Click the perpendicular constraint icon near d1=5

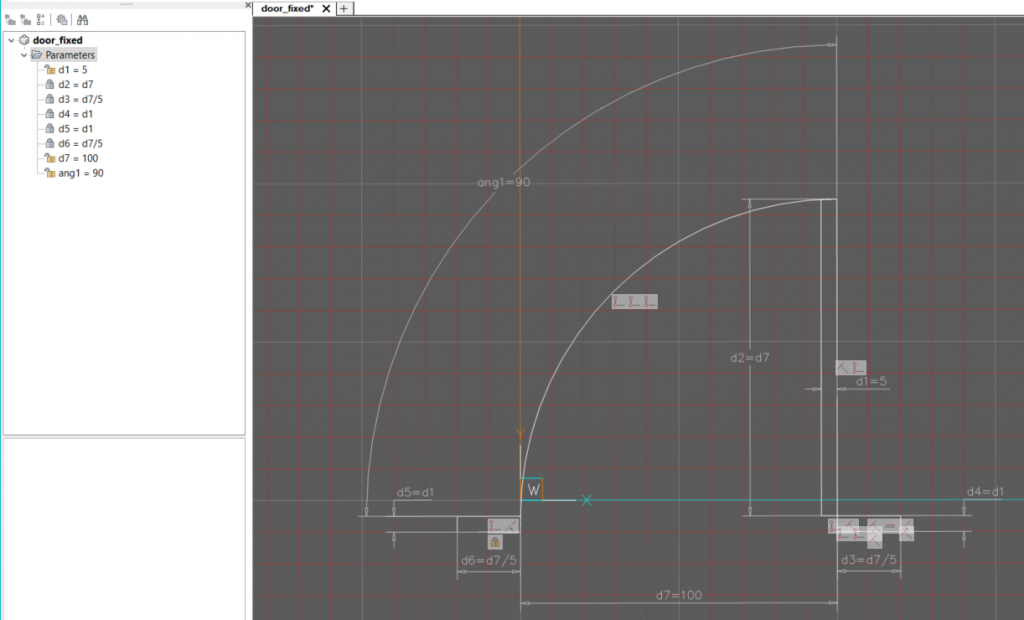tap(843, 368)
